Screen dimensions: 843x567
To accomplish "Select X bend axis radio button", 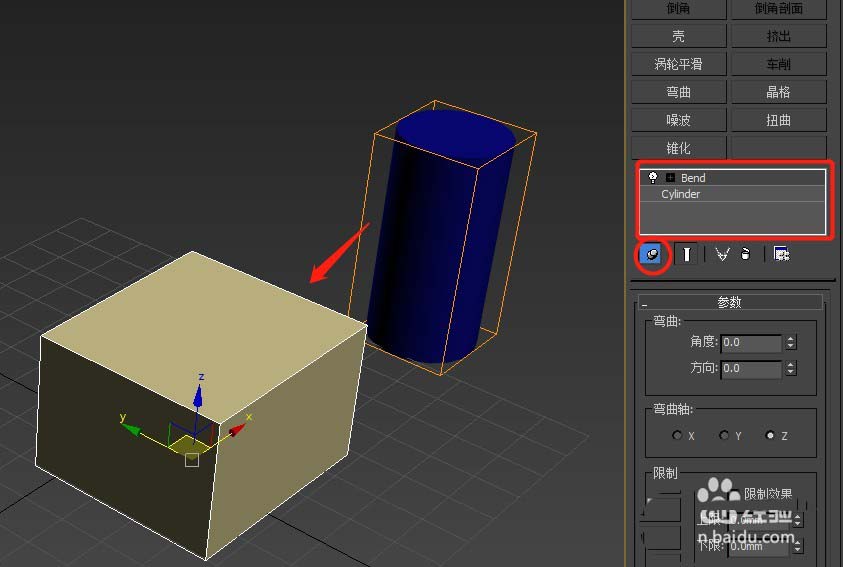I will pyautogui.click(x=677, y=436).
